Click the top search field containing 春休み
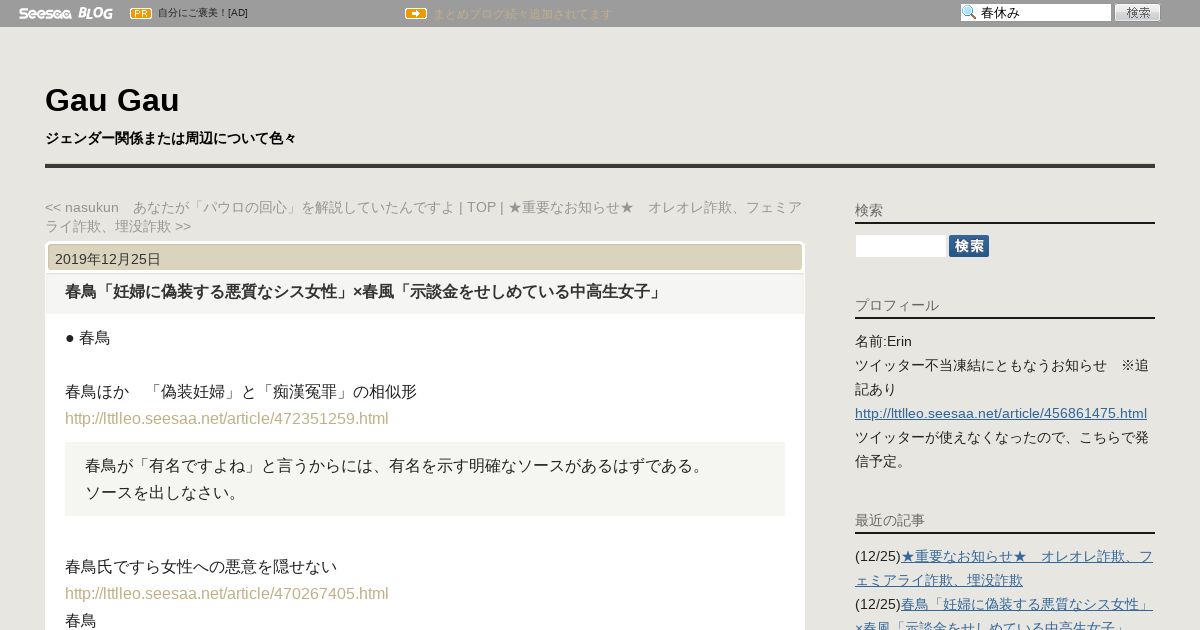Viewport: 1200px width, 630px height. point(1036,13)
